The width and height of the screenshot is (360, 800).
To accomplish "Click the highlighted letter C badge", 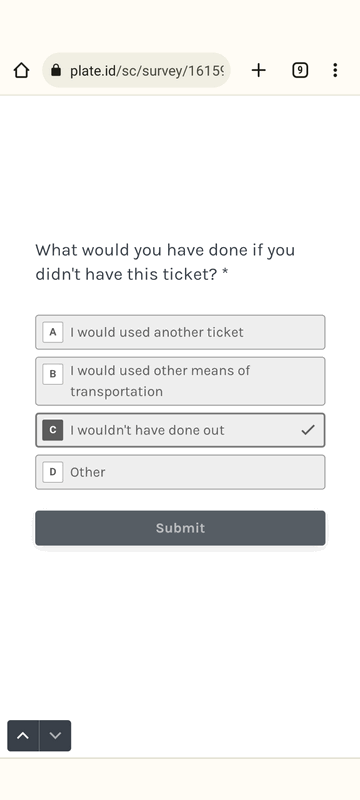I will (53, 430).
